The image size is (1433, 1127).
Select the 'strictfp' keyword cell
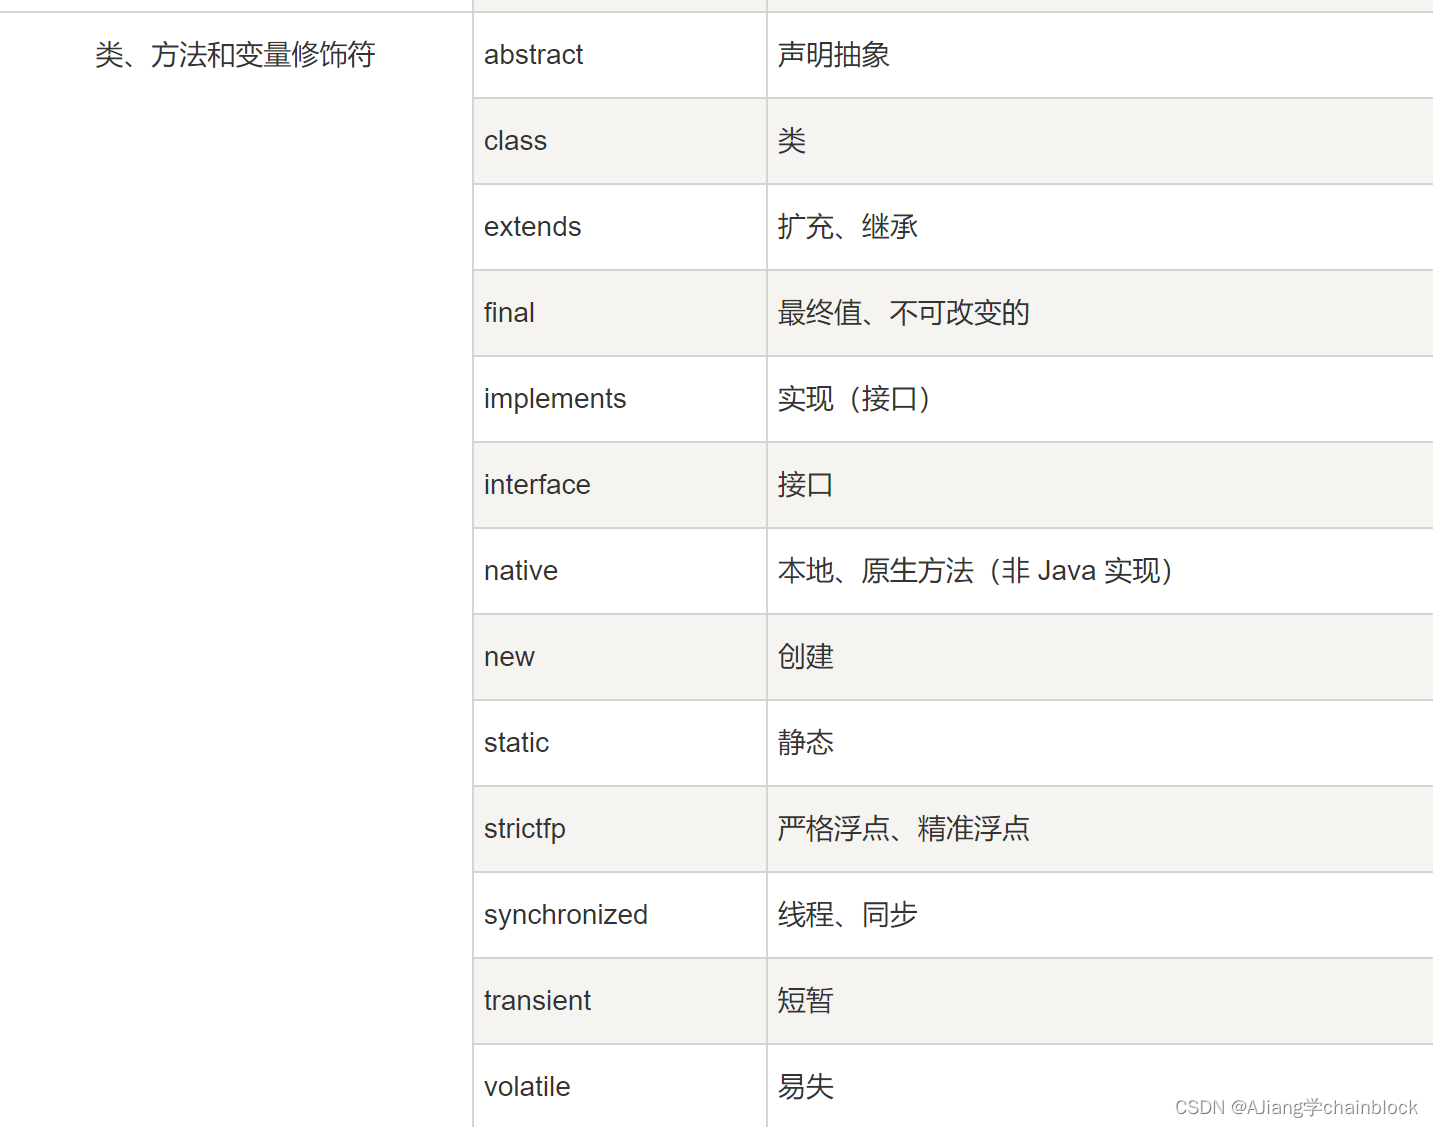point(620,829)
